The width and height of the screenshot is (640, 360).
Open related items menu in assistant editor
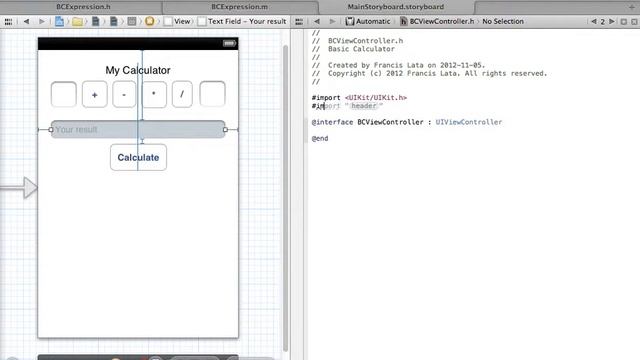pos(299,22)
